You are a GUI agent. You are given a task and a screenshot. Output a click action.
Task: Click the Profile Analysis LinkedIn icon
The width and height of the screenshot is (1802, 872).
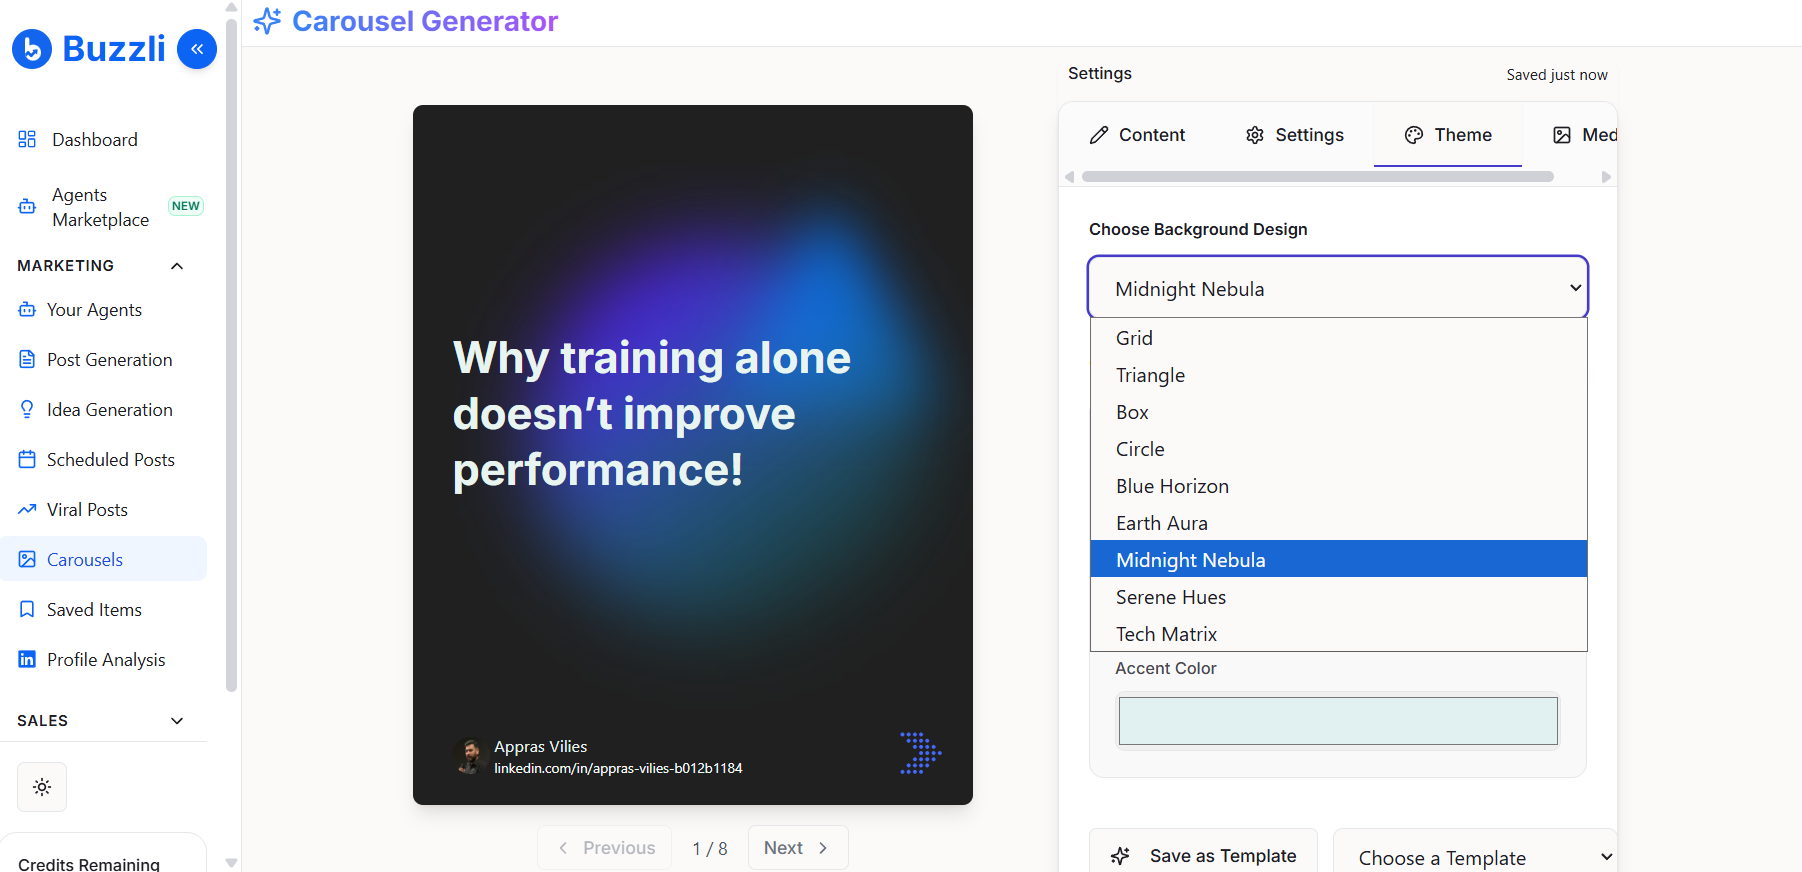tap(27, 659)
